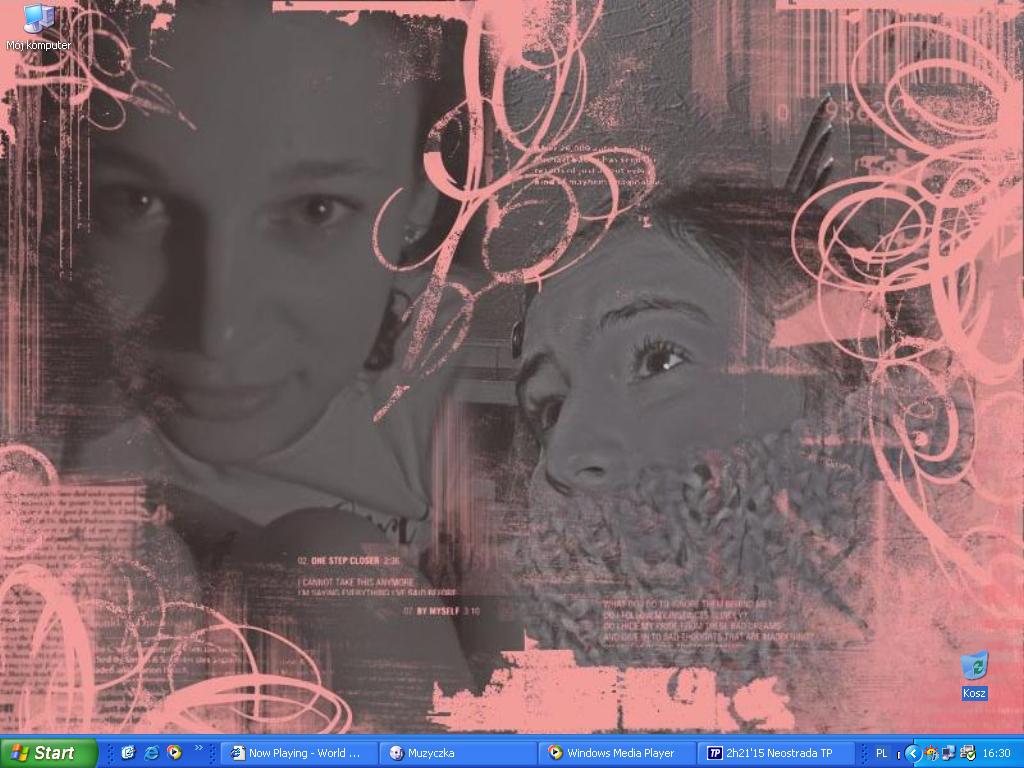This screenshot has height=768, width=1024.
Task: Switch to Windows Media Player taskbar button
Action: 617,753
